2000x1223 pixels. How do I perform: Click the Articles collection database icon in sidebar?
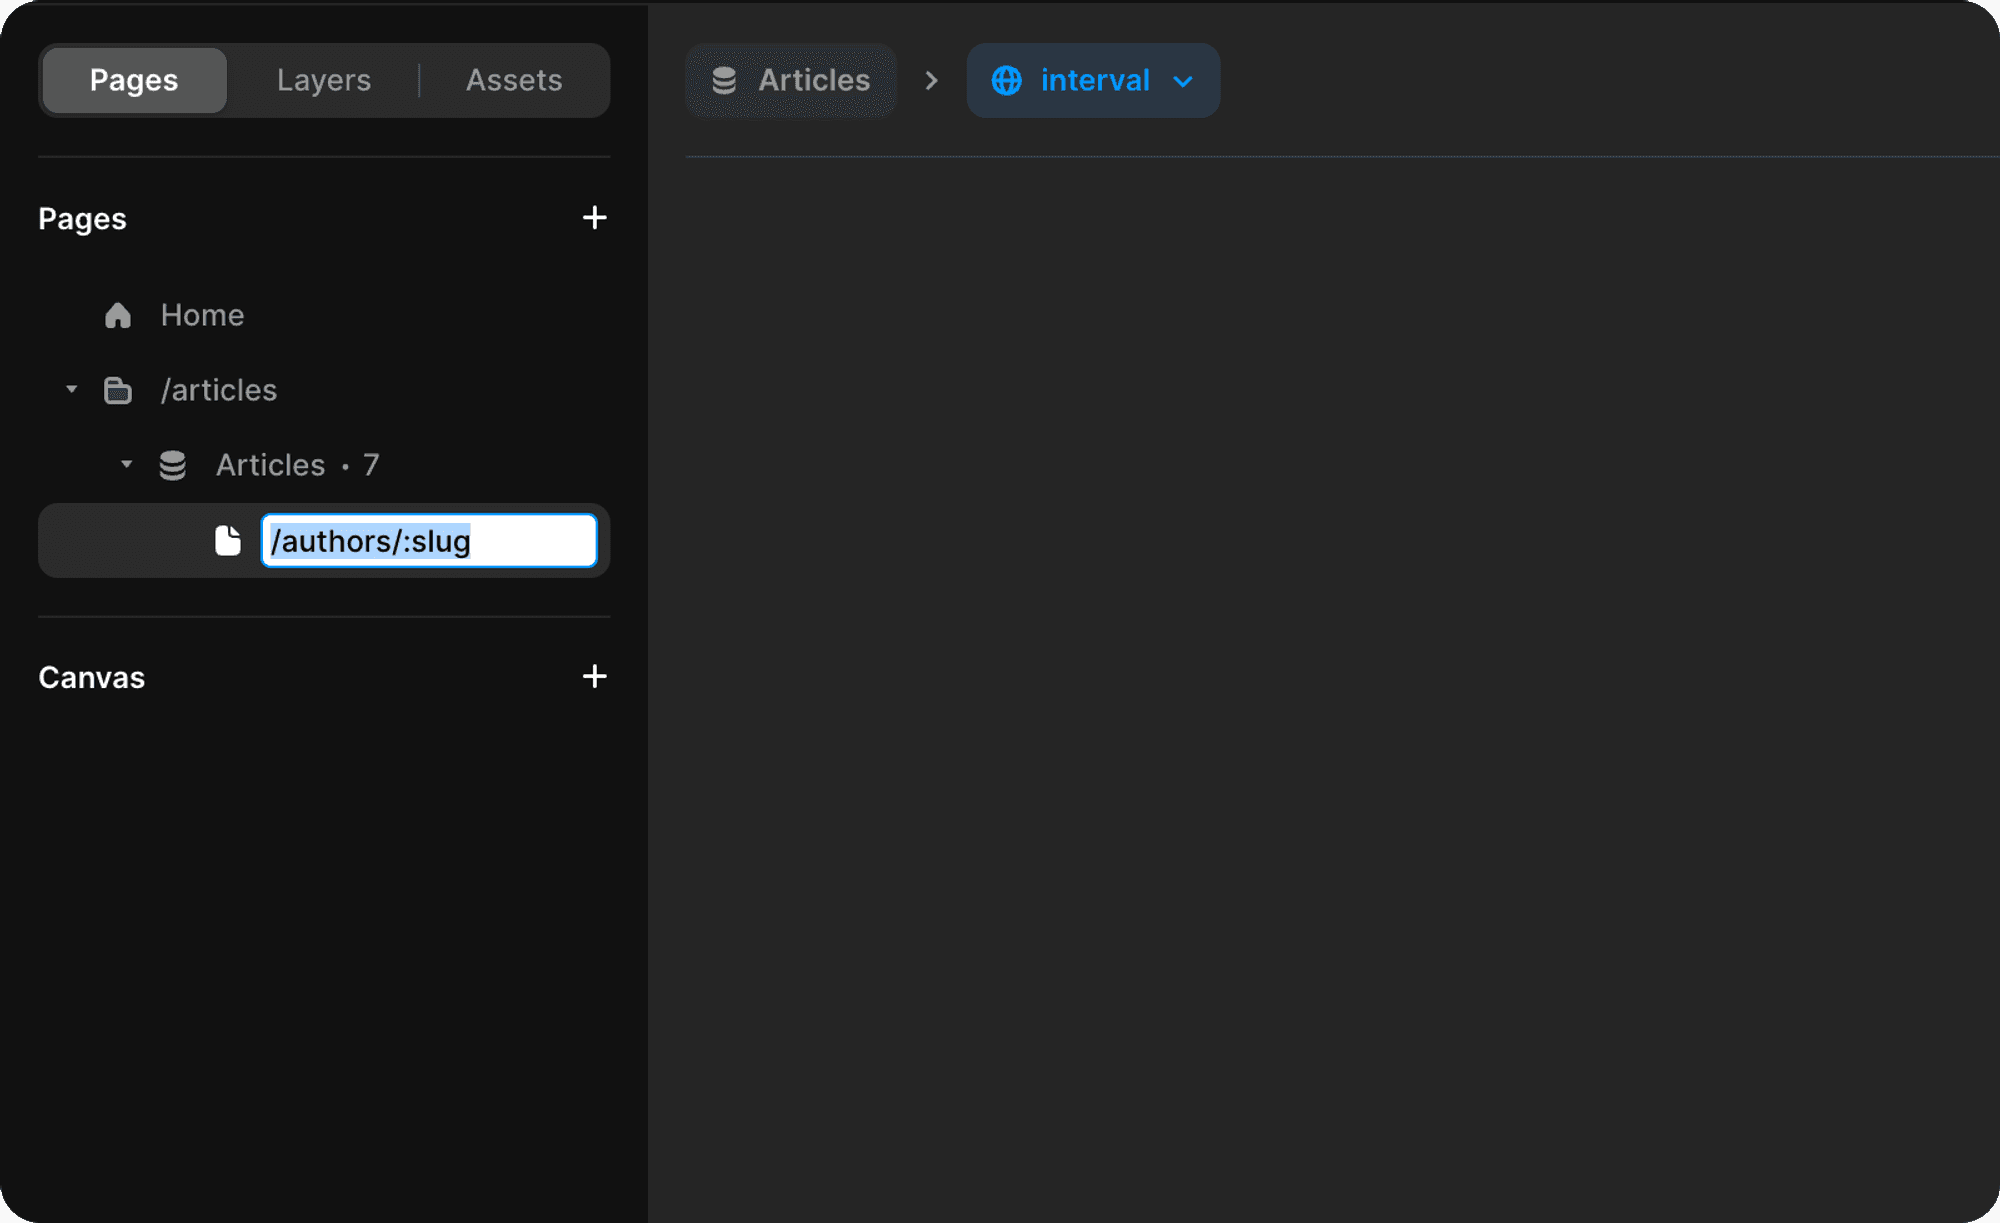[173, 465]
